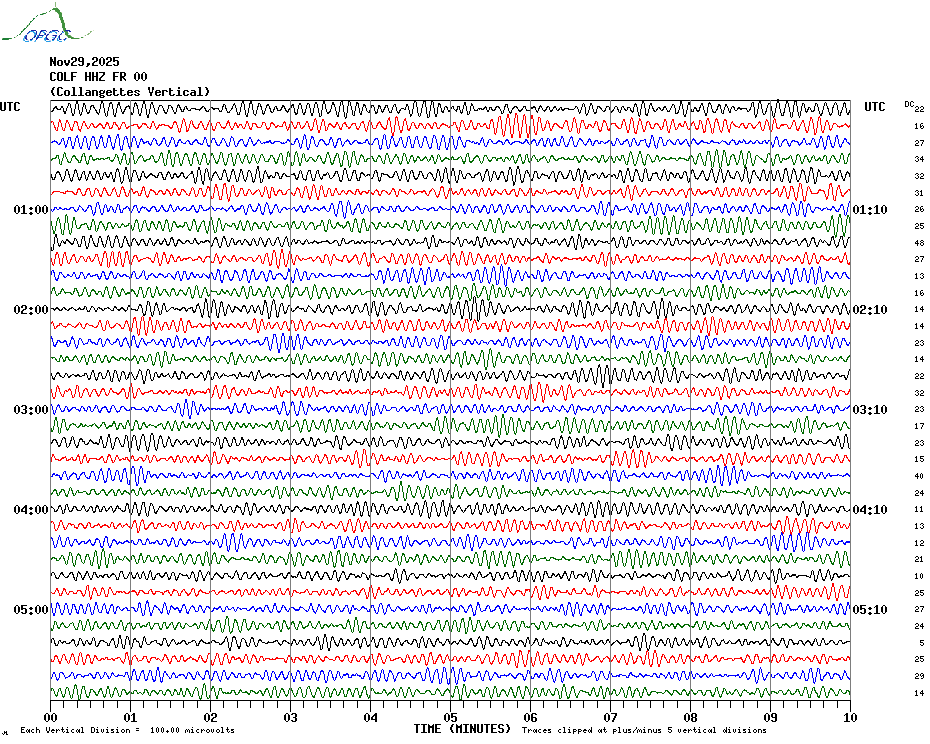Click the COLF HHZ FR 00 station text
Viewport: 930px width, 744px height.
[98, 77]
